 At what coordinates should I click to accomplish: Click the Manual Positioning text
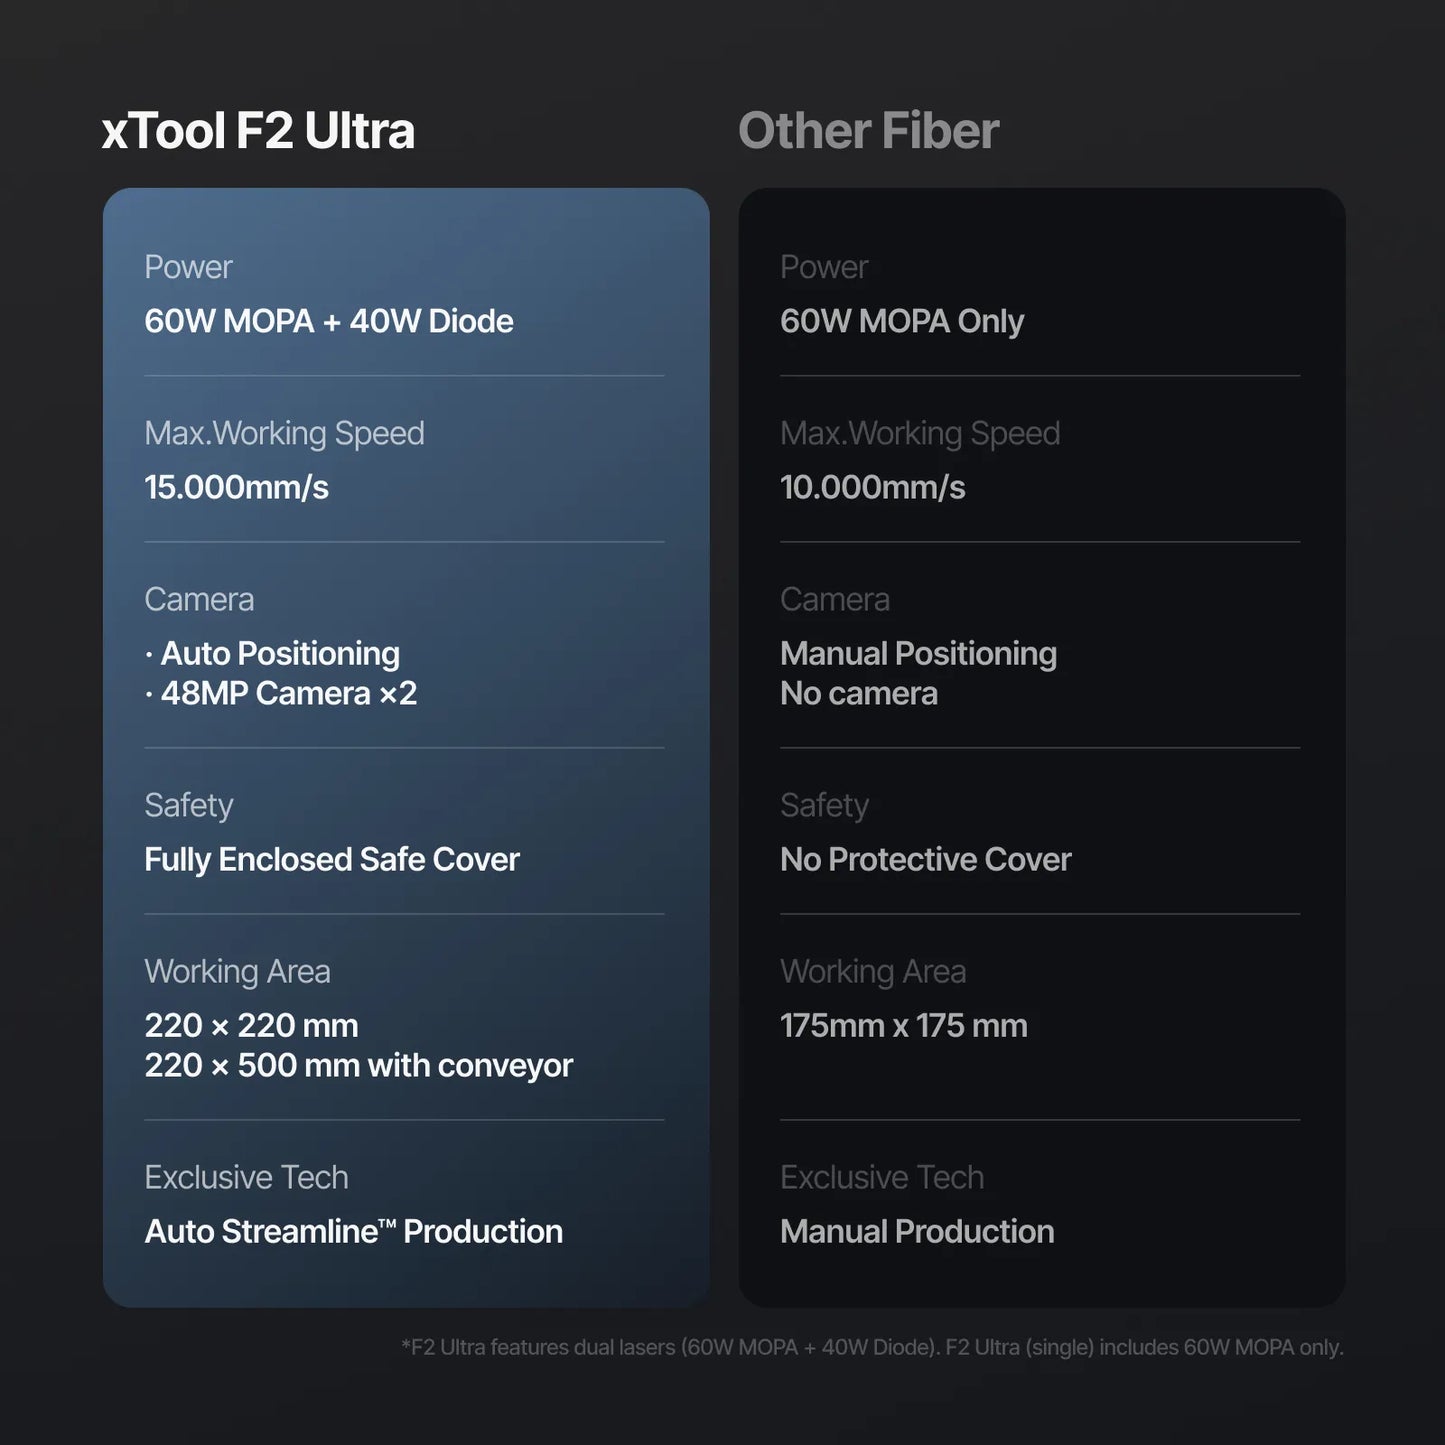[x=918, y=653]
